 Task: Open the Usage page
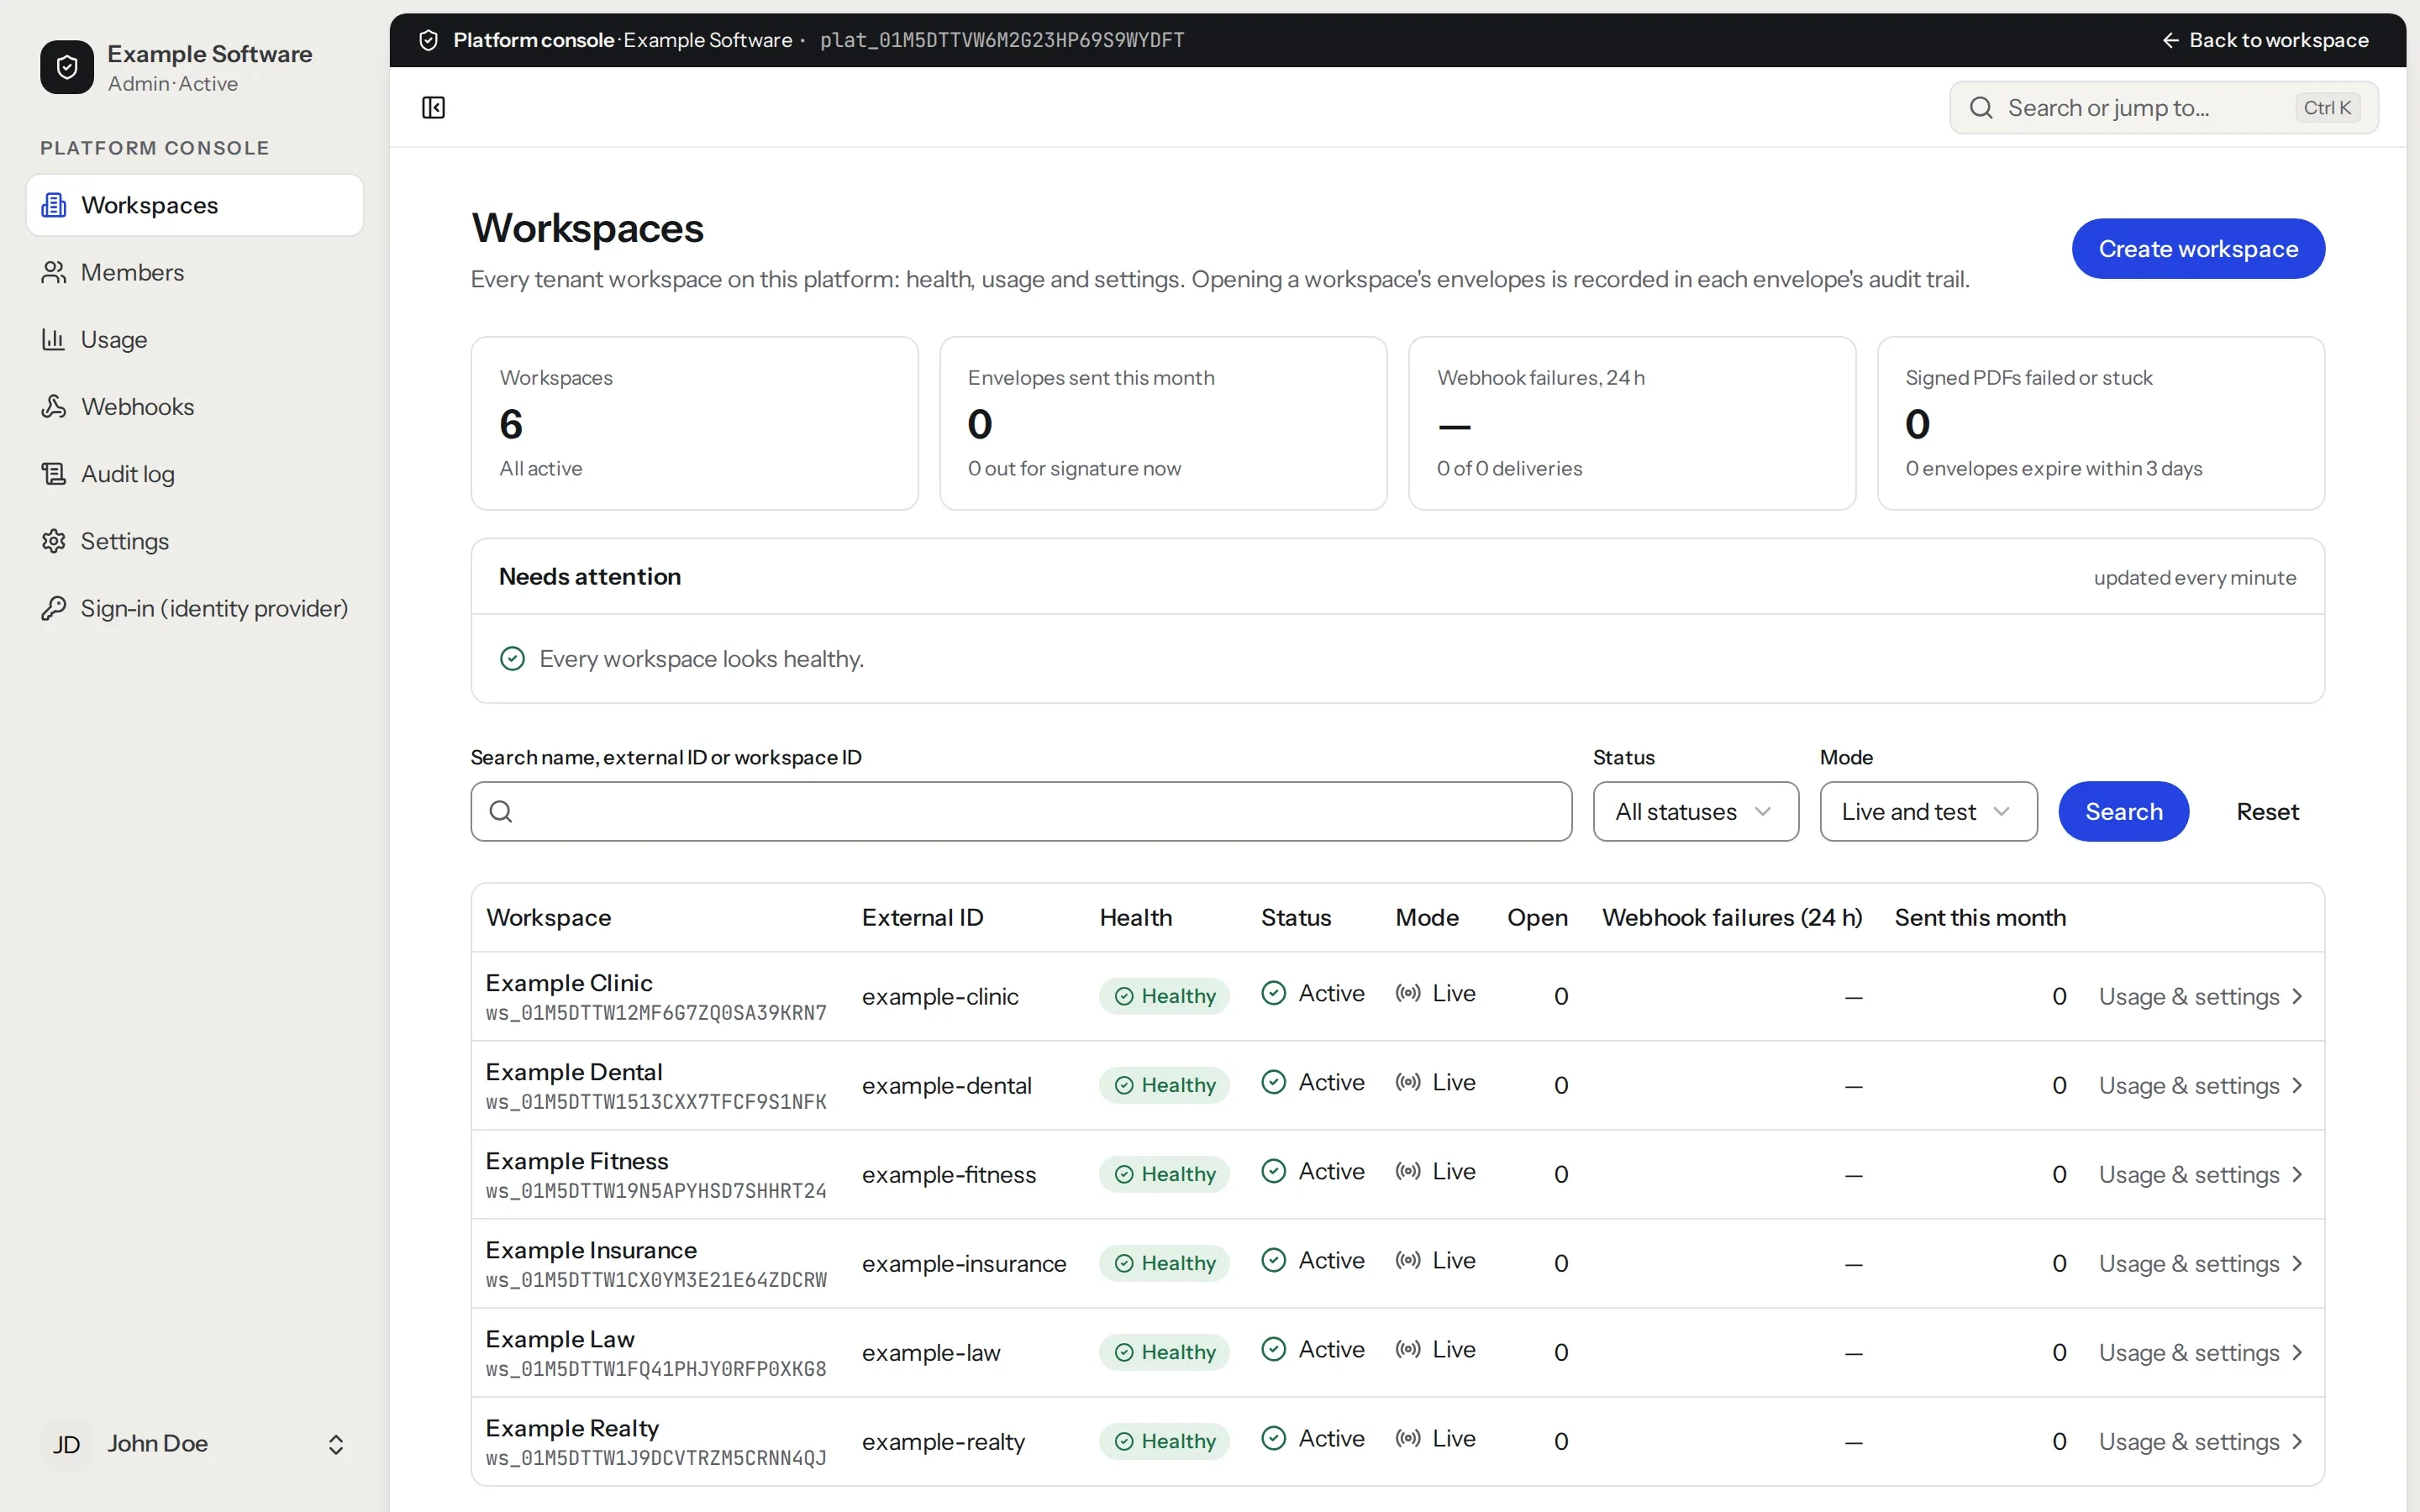click(195, 339)
